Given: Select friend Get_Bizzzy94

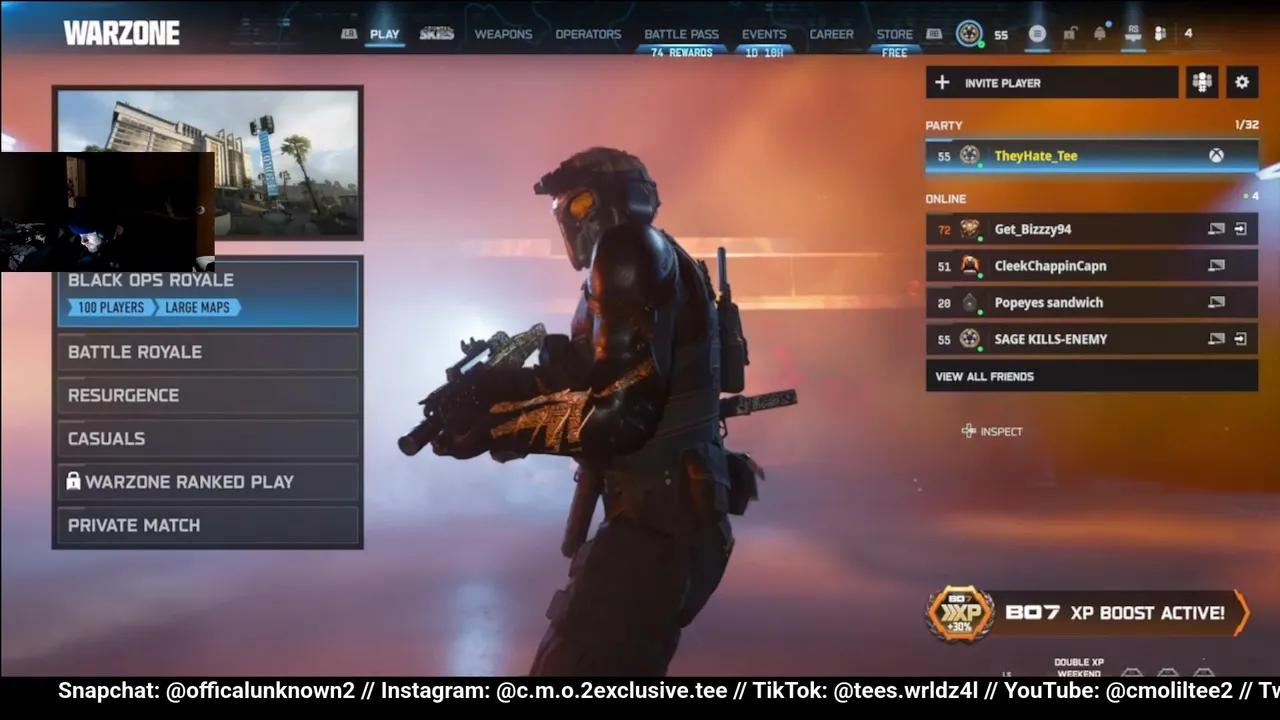Looking at the screenshot, I should coord(1091,229).
